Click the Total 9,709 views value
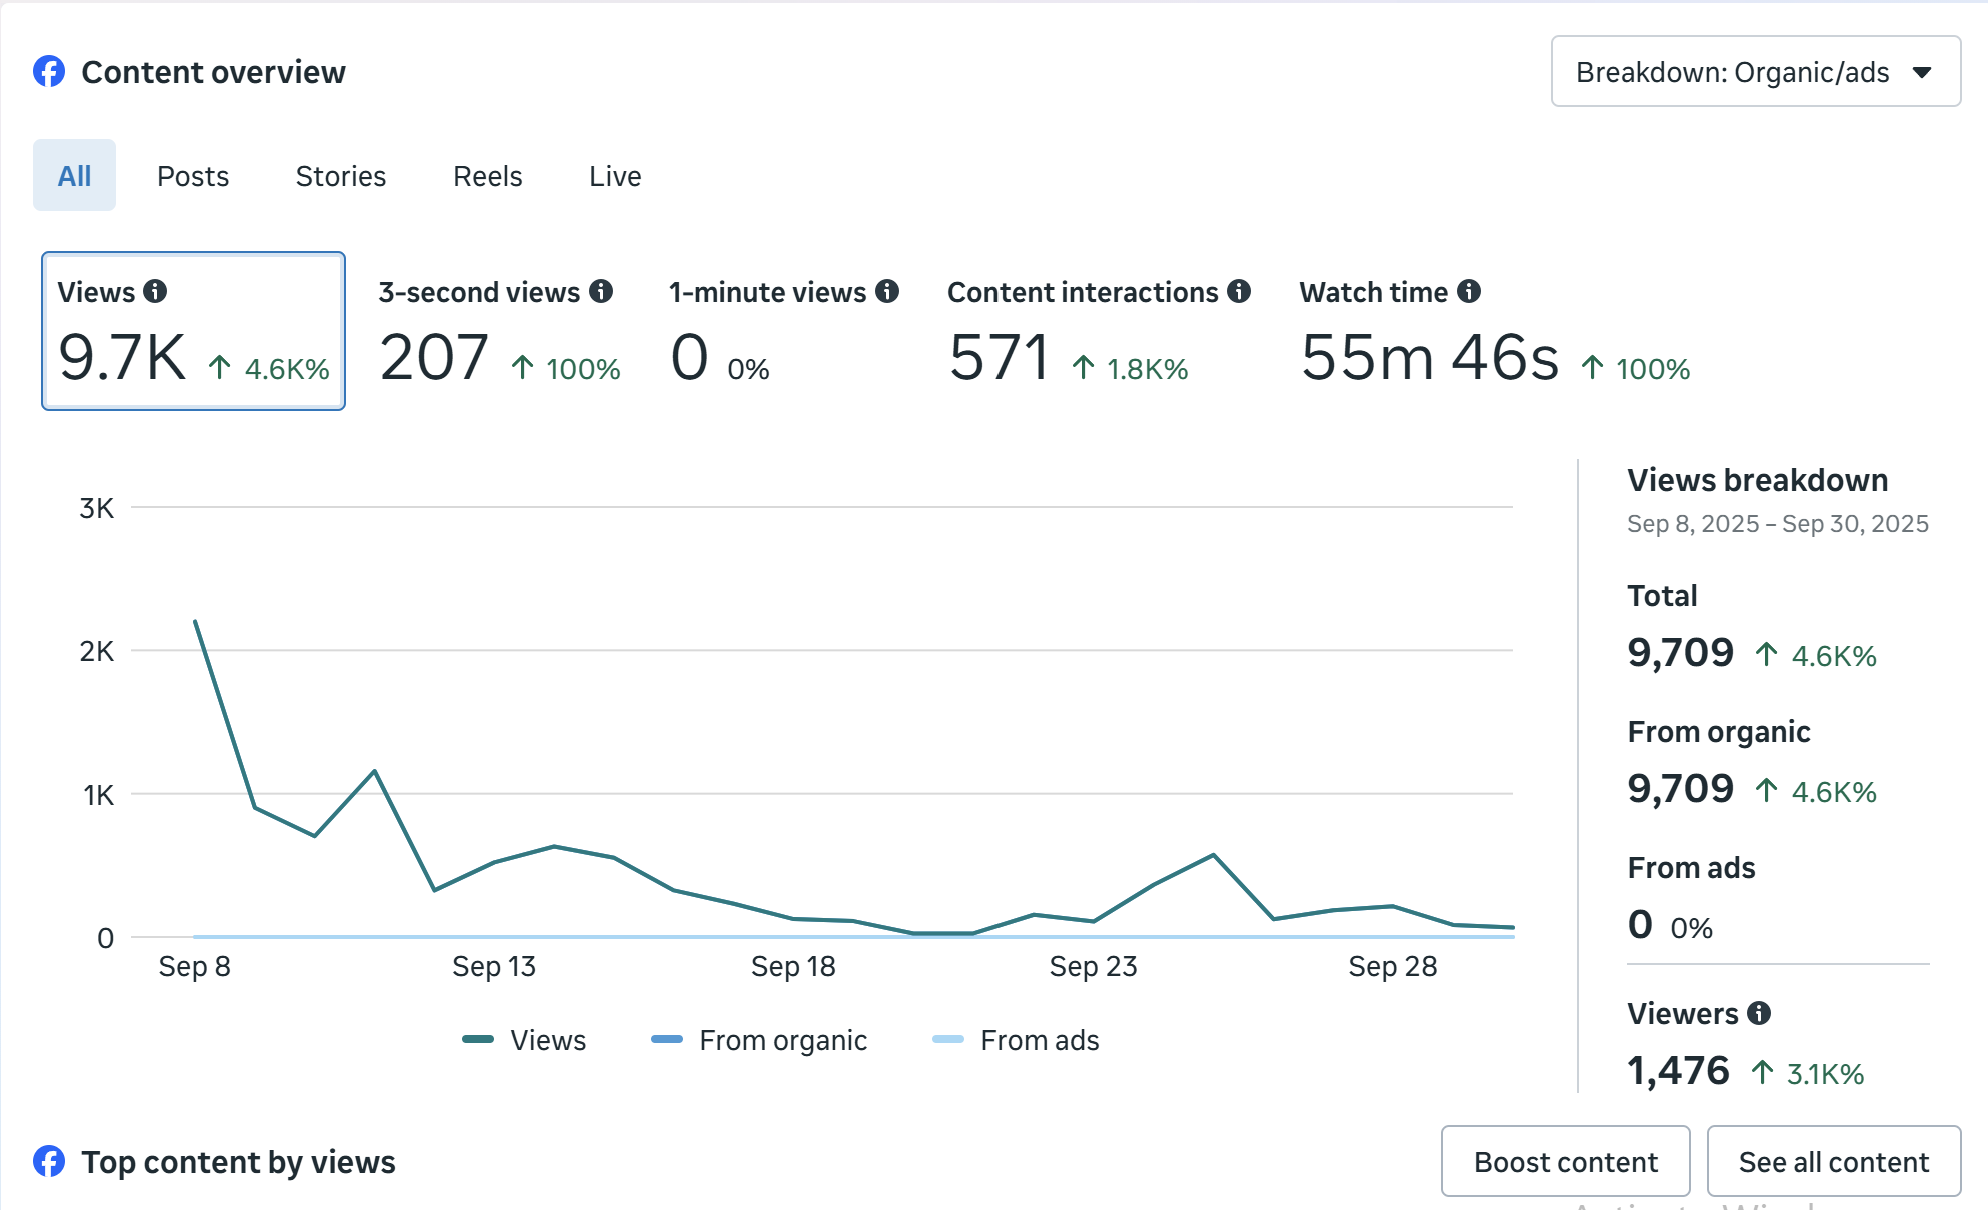The height and width of the screenshot is (1210, 1988). [x=1680, y=653]
